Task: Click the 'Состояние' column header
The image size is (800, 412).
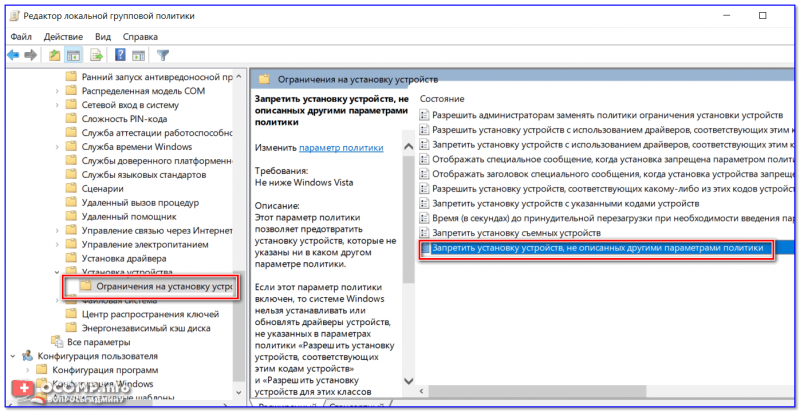Action: [x=442, y=99]
